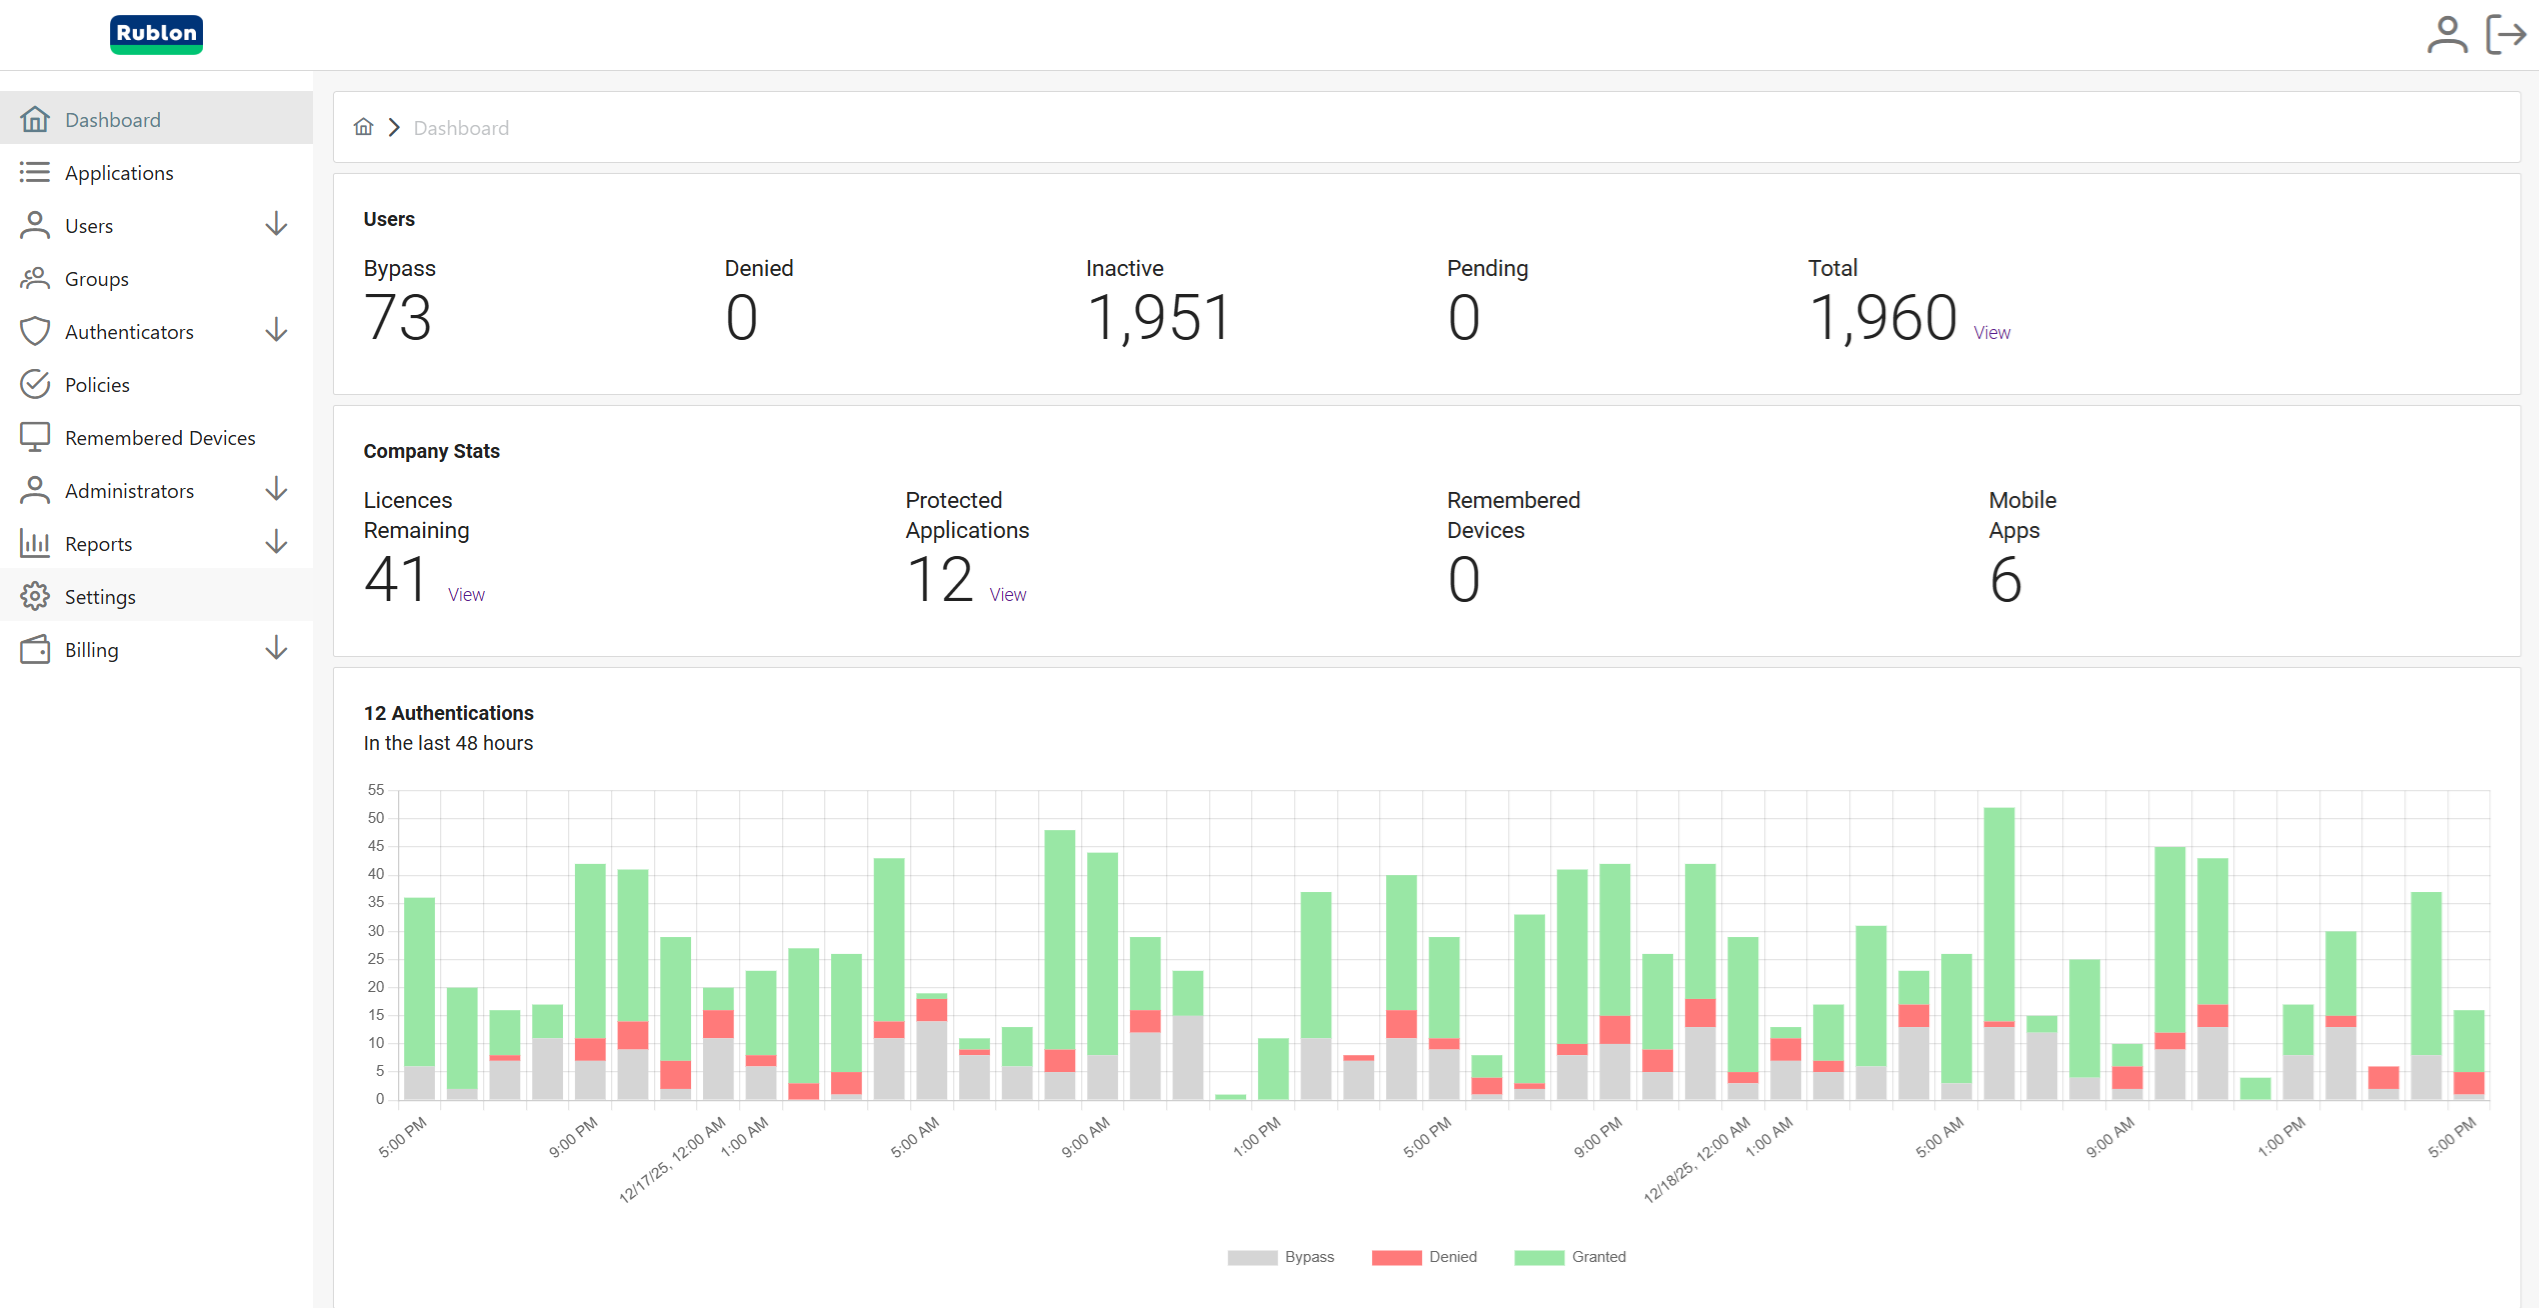
Task: Open the Dashboard menu item
Action: 156,119
